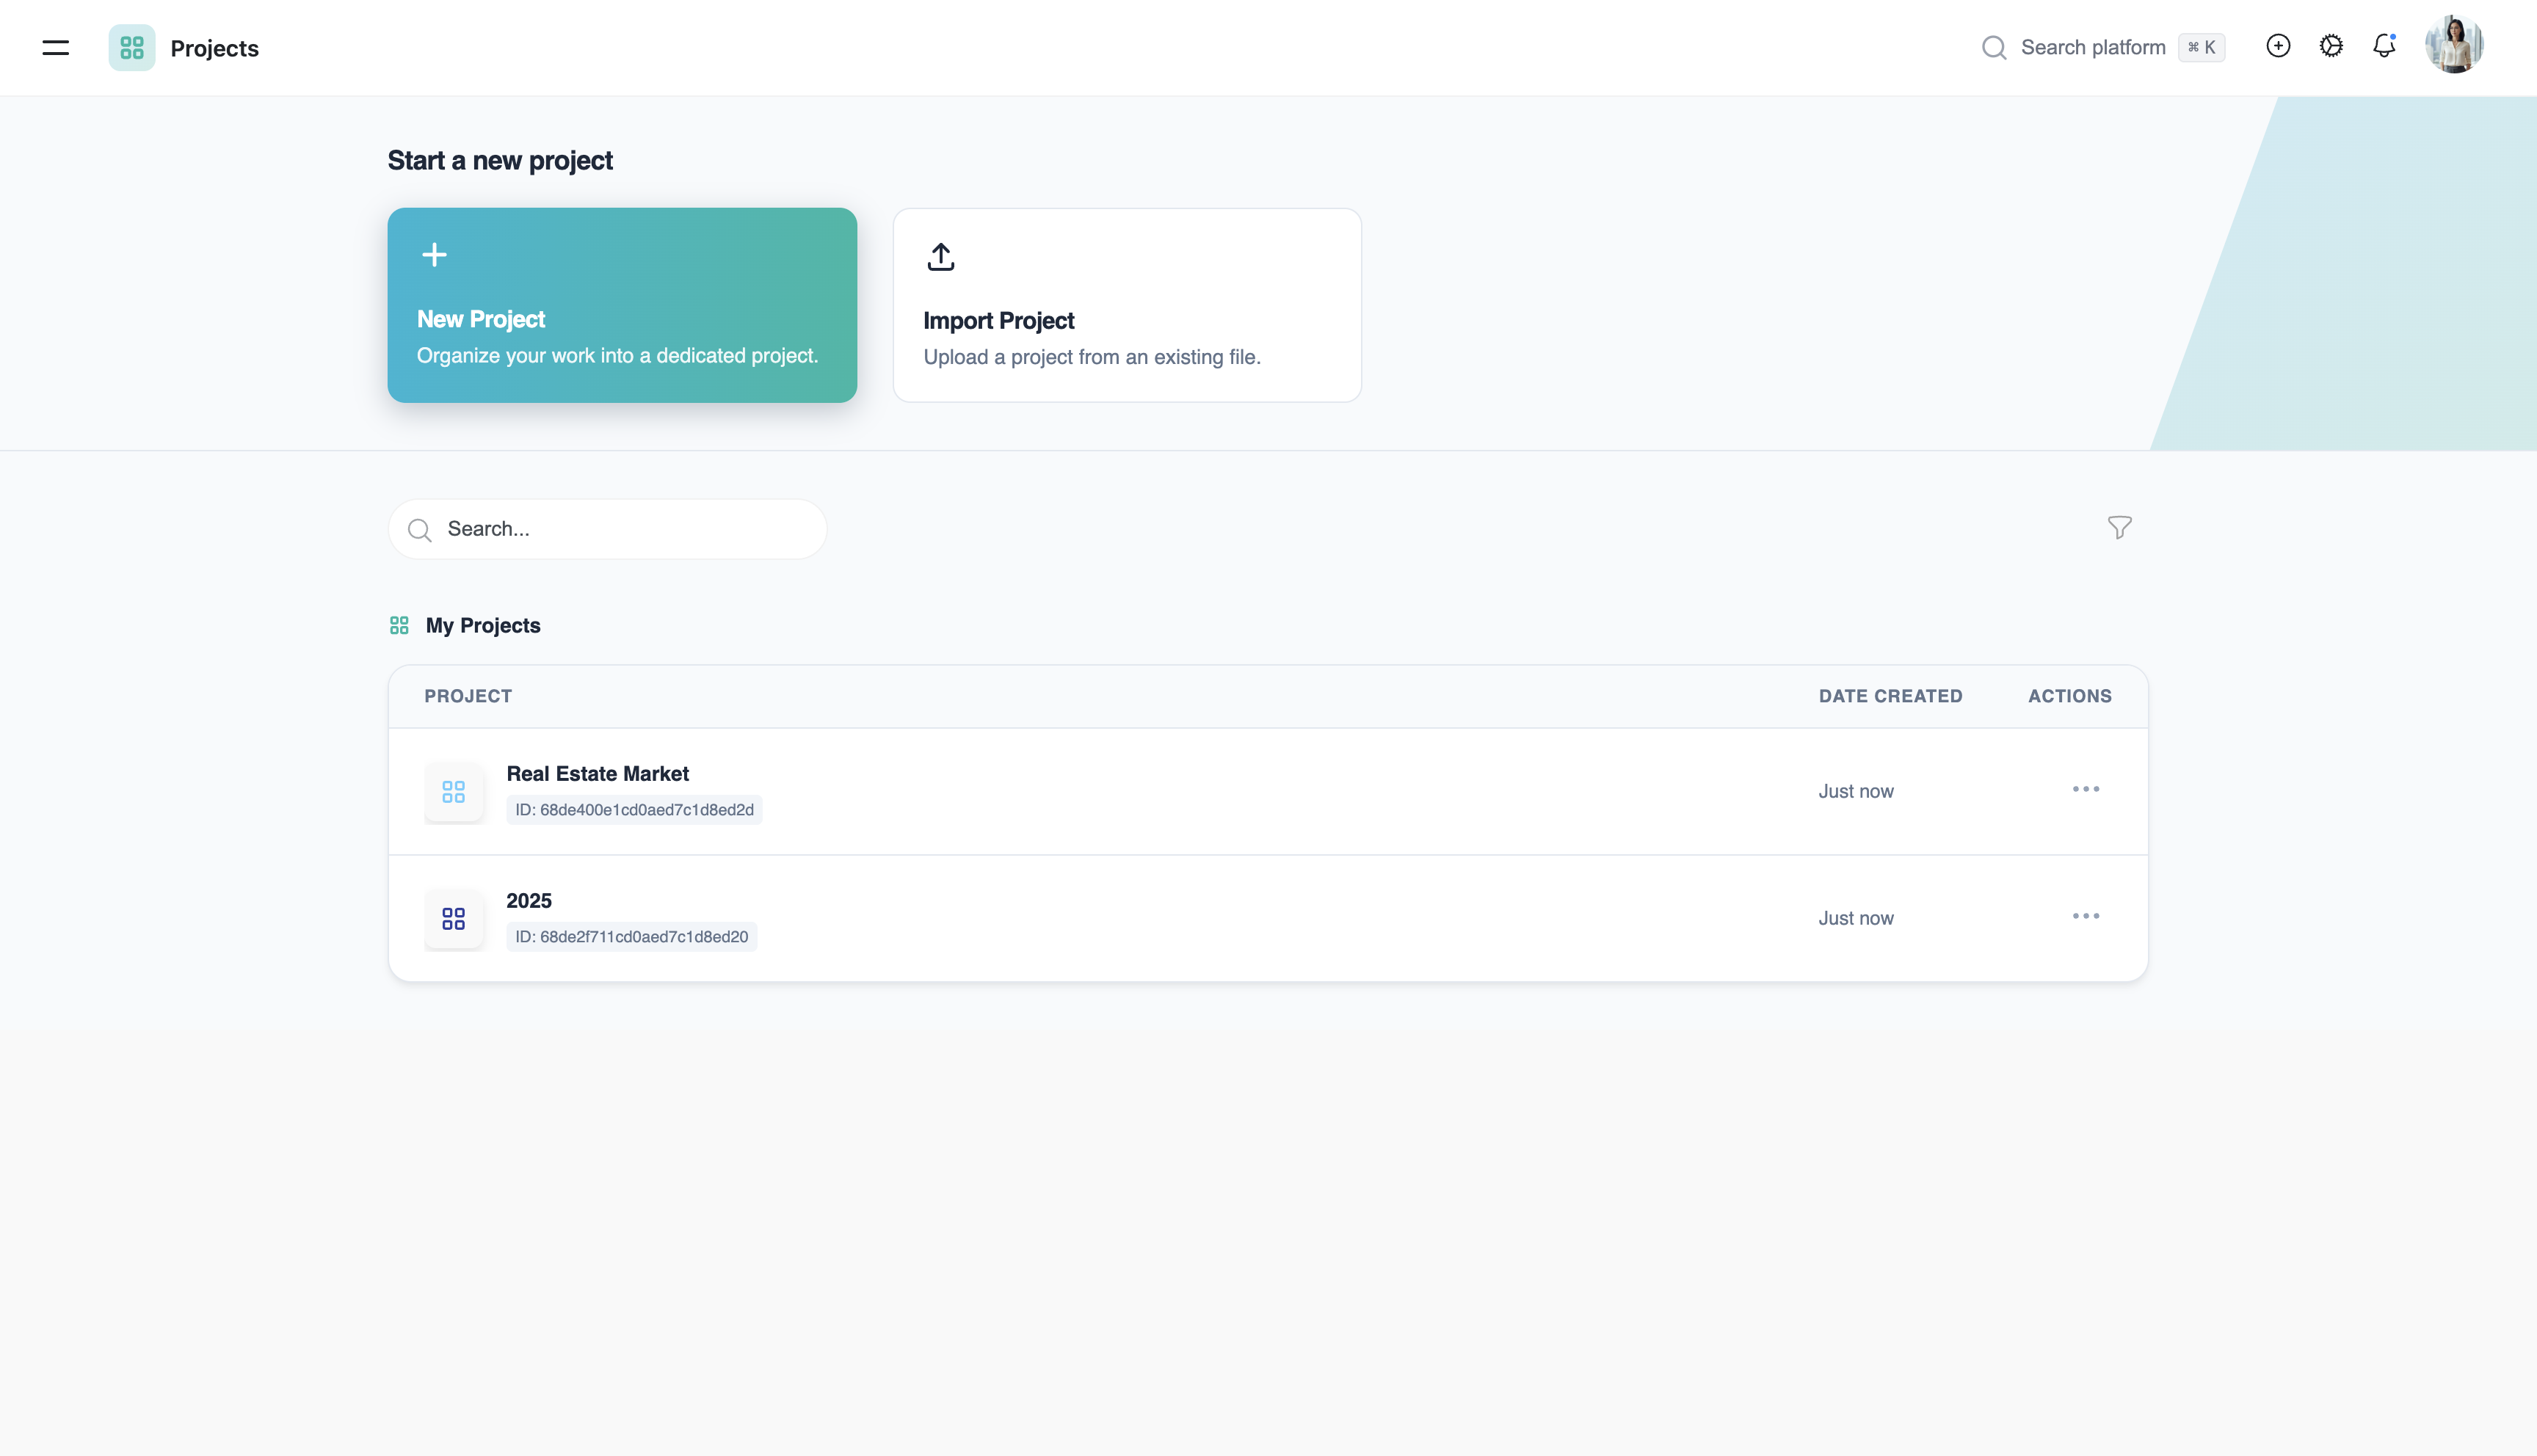Click the Import Project card
Image resolution: width=2537 pixels, height=1456 pixels.
tap(1127, 305)
